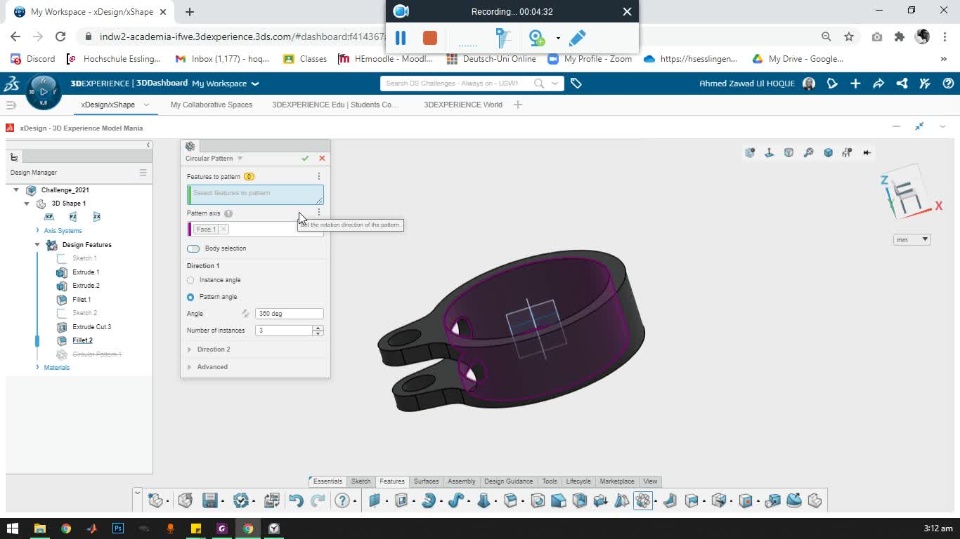Open the Circular Pattern title dropdown arrow
960x539 pixels.
[x=240, y=158]
